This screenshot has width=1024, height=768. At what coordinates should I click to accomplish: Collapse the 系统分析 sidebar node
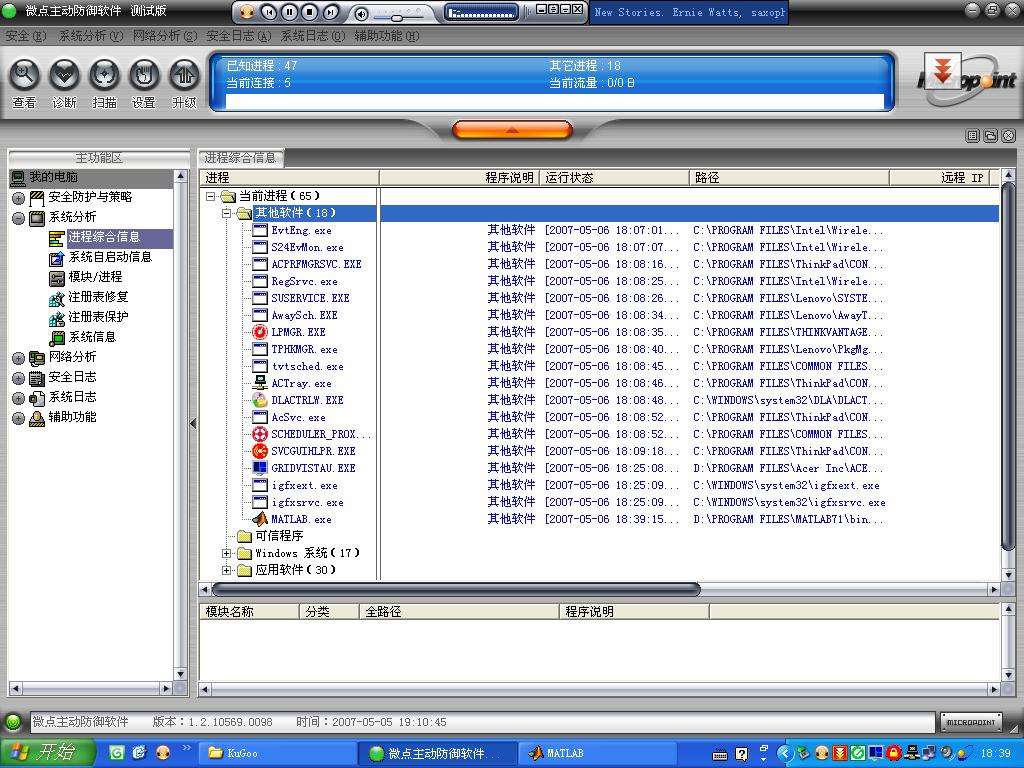18,218
